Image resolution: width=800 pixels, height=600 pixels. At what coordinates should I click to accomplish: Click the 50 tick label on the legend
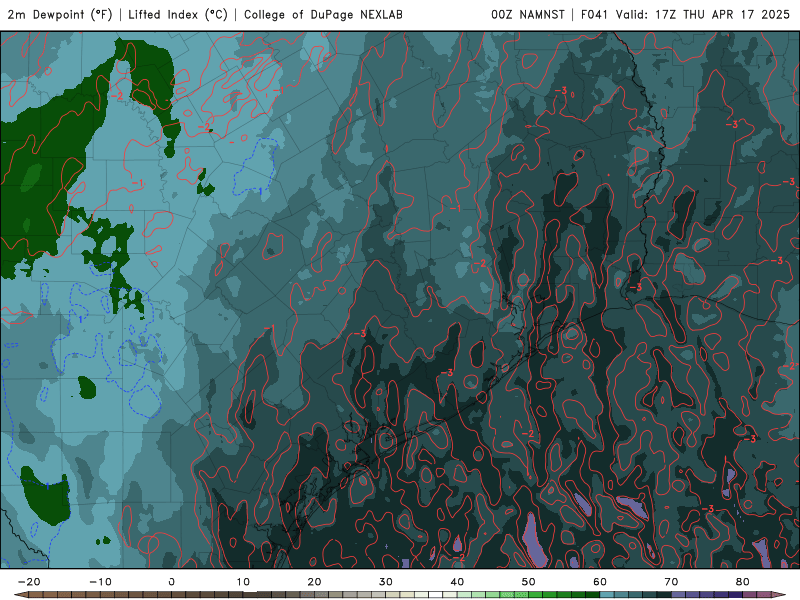[529, 582]
